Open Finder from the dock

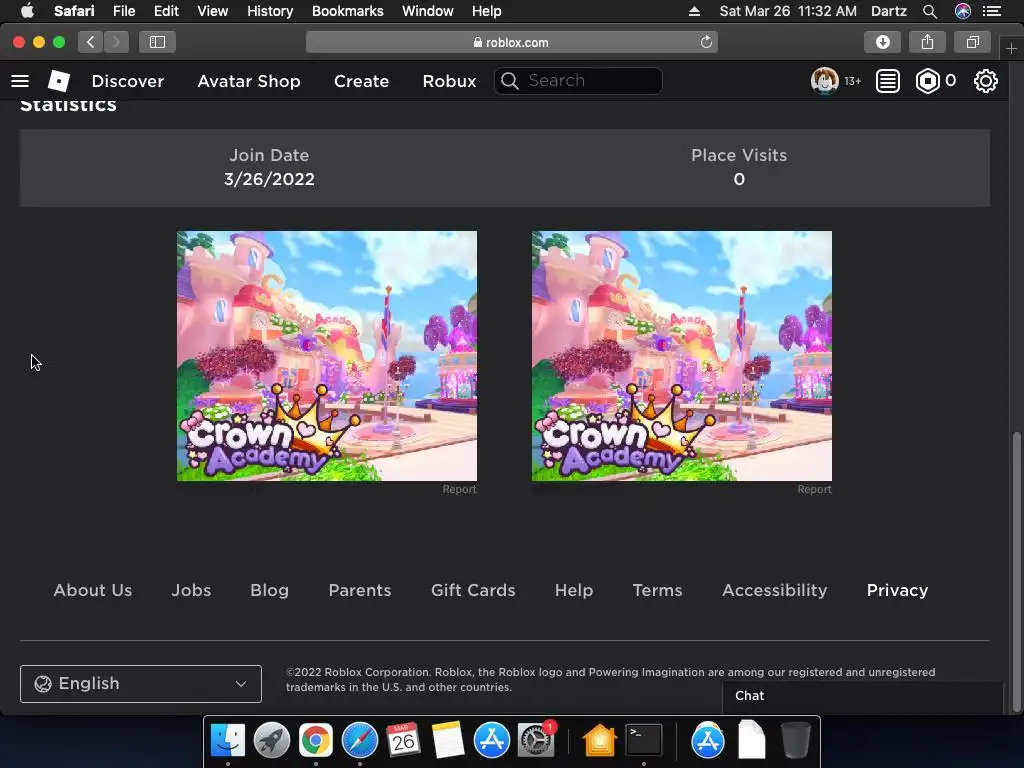click(228, 740)
